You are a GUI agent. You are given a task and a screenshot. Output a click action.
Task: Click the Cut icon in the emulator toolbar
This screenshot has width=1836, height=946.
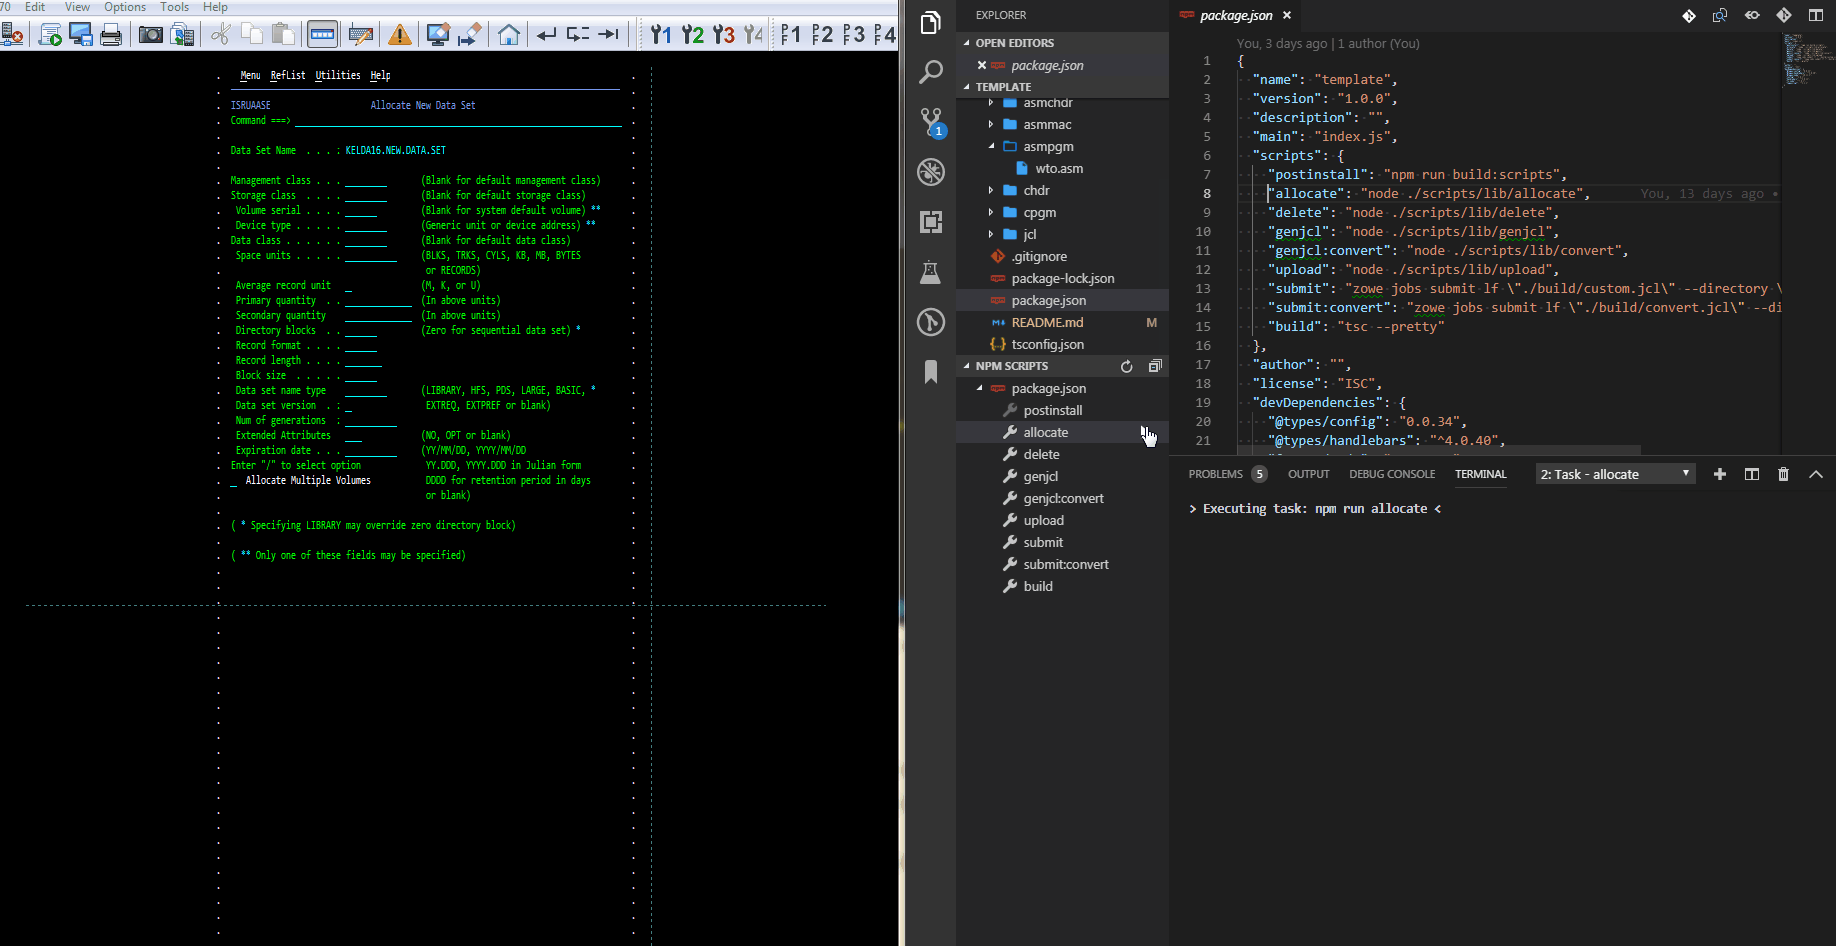220,33
